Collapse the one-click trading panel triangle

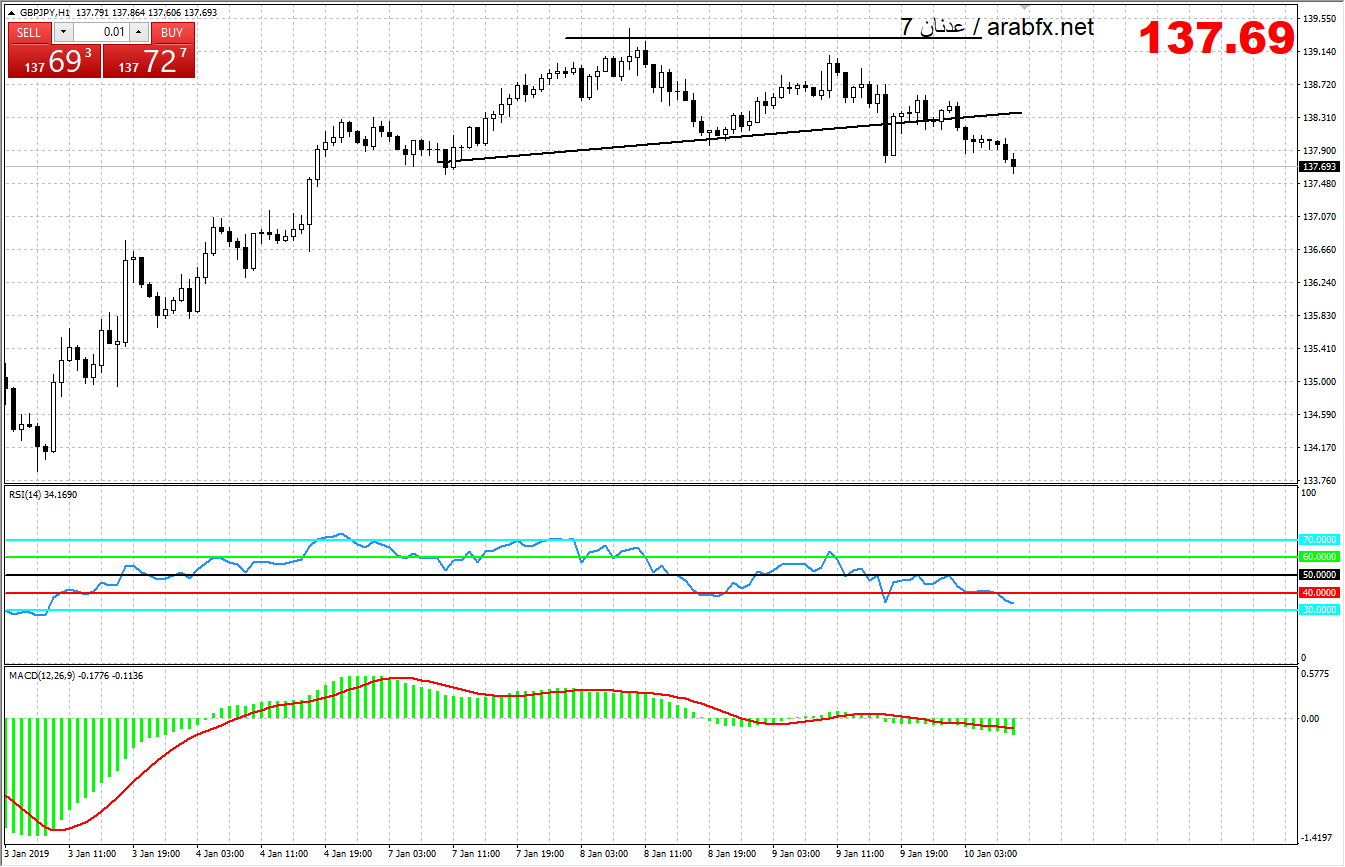coord(12,12)
